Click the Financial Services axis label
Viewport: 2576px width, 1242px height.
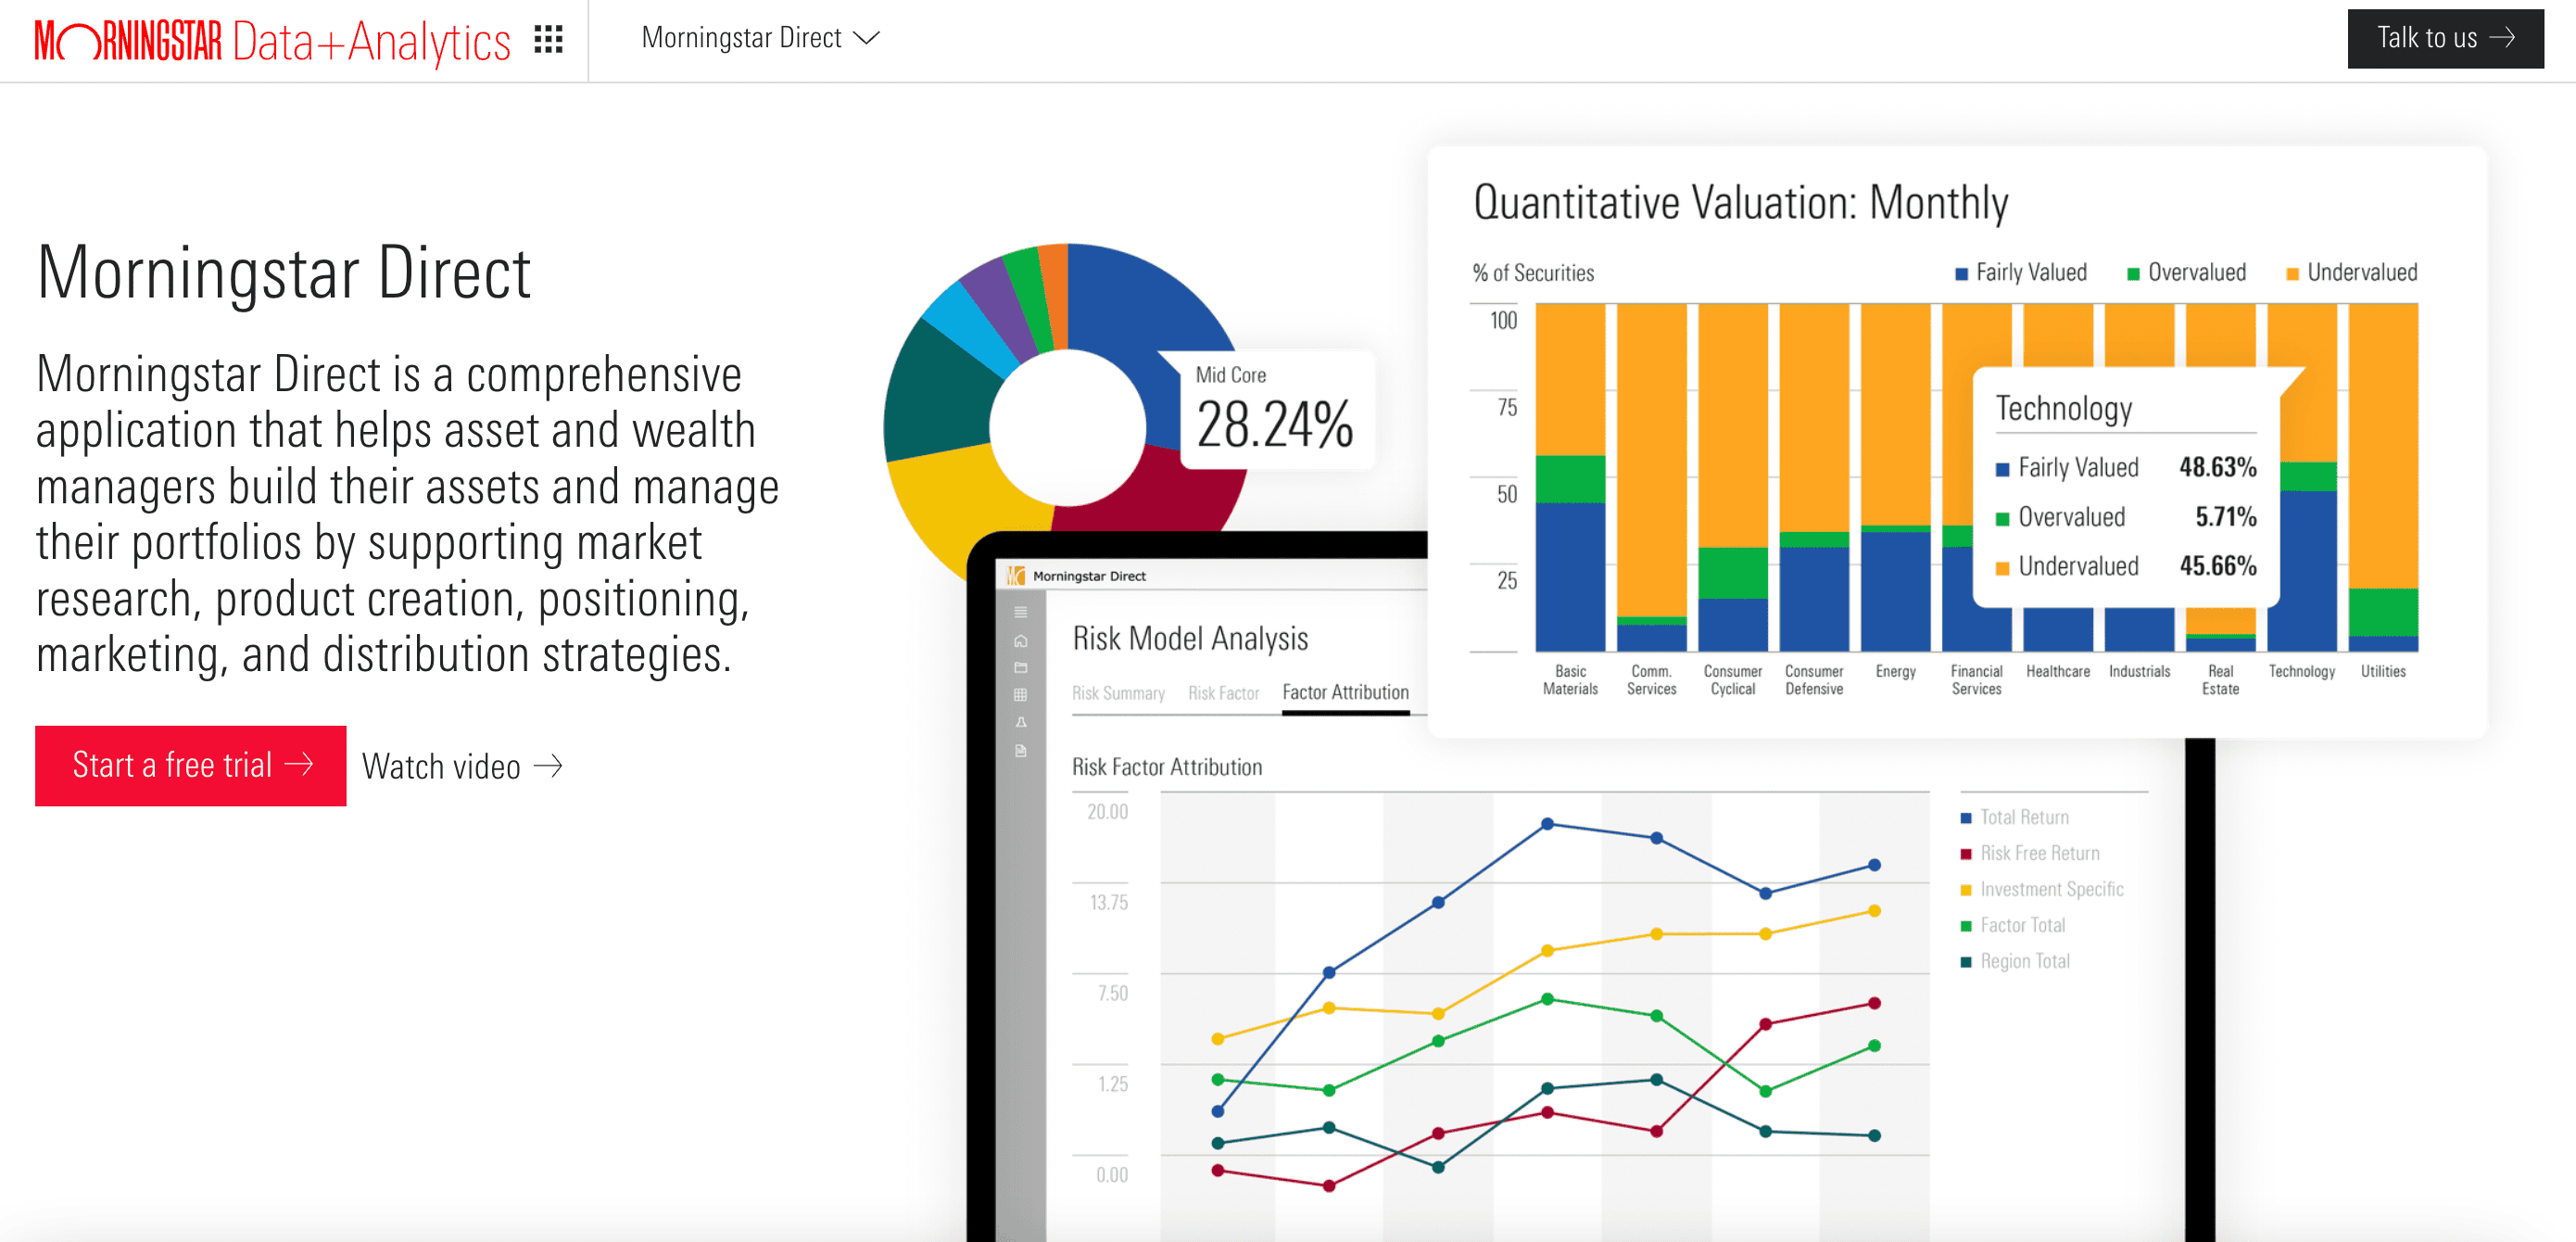pyautogui.click(x=1976, y=680)
